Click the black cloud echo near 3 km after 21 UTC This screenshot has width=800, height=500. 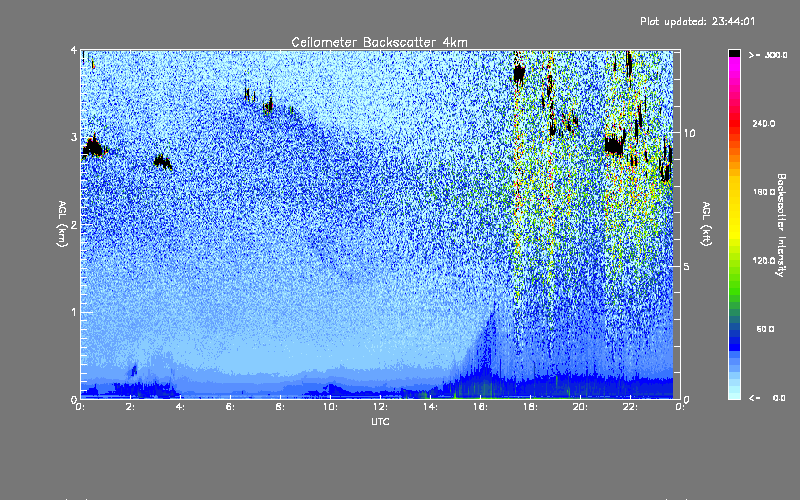[x=614, y=145]
